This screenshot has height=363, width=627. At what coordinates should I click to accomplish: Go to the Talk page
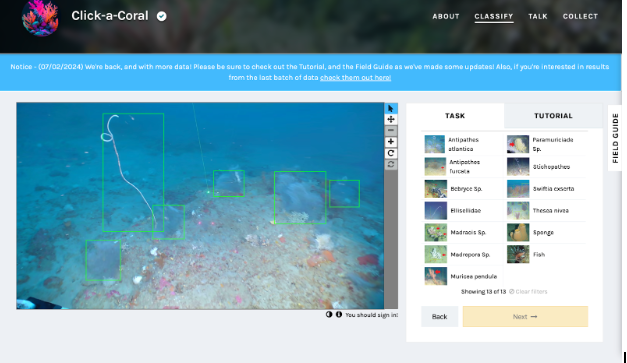click(x=538, y=16)
